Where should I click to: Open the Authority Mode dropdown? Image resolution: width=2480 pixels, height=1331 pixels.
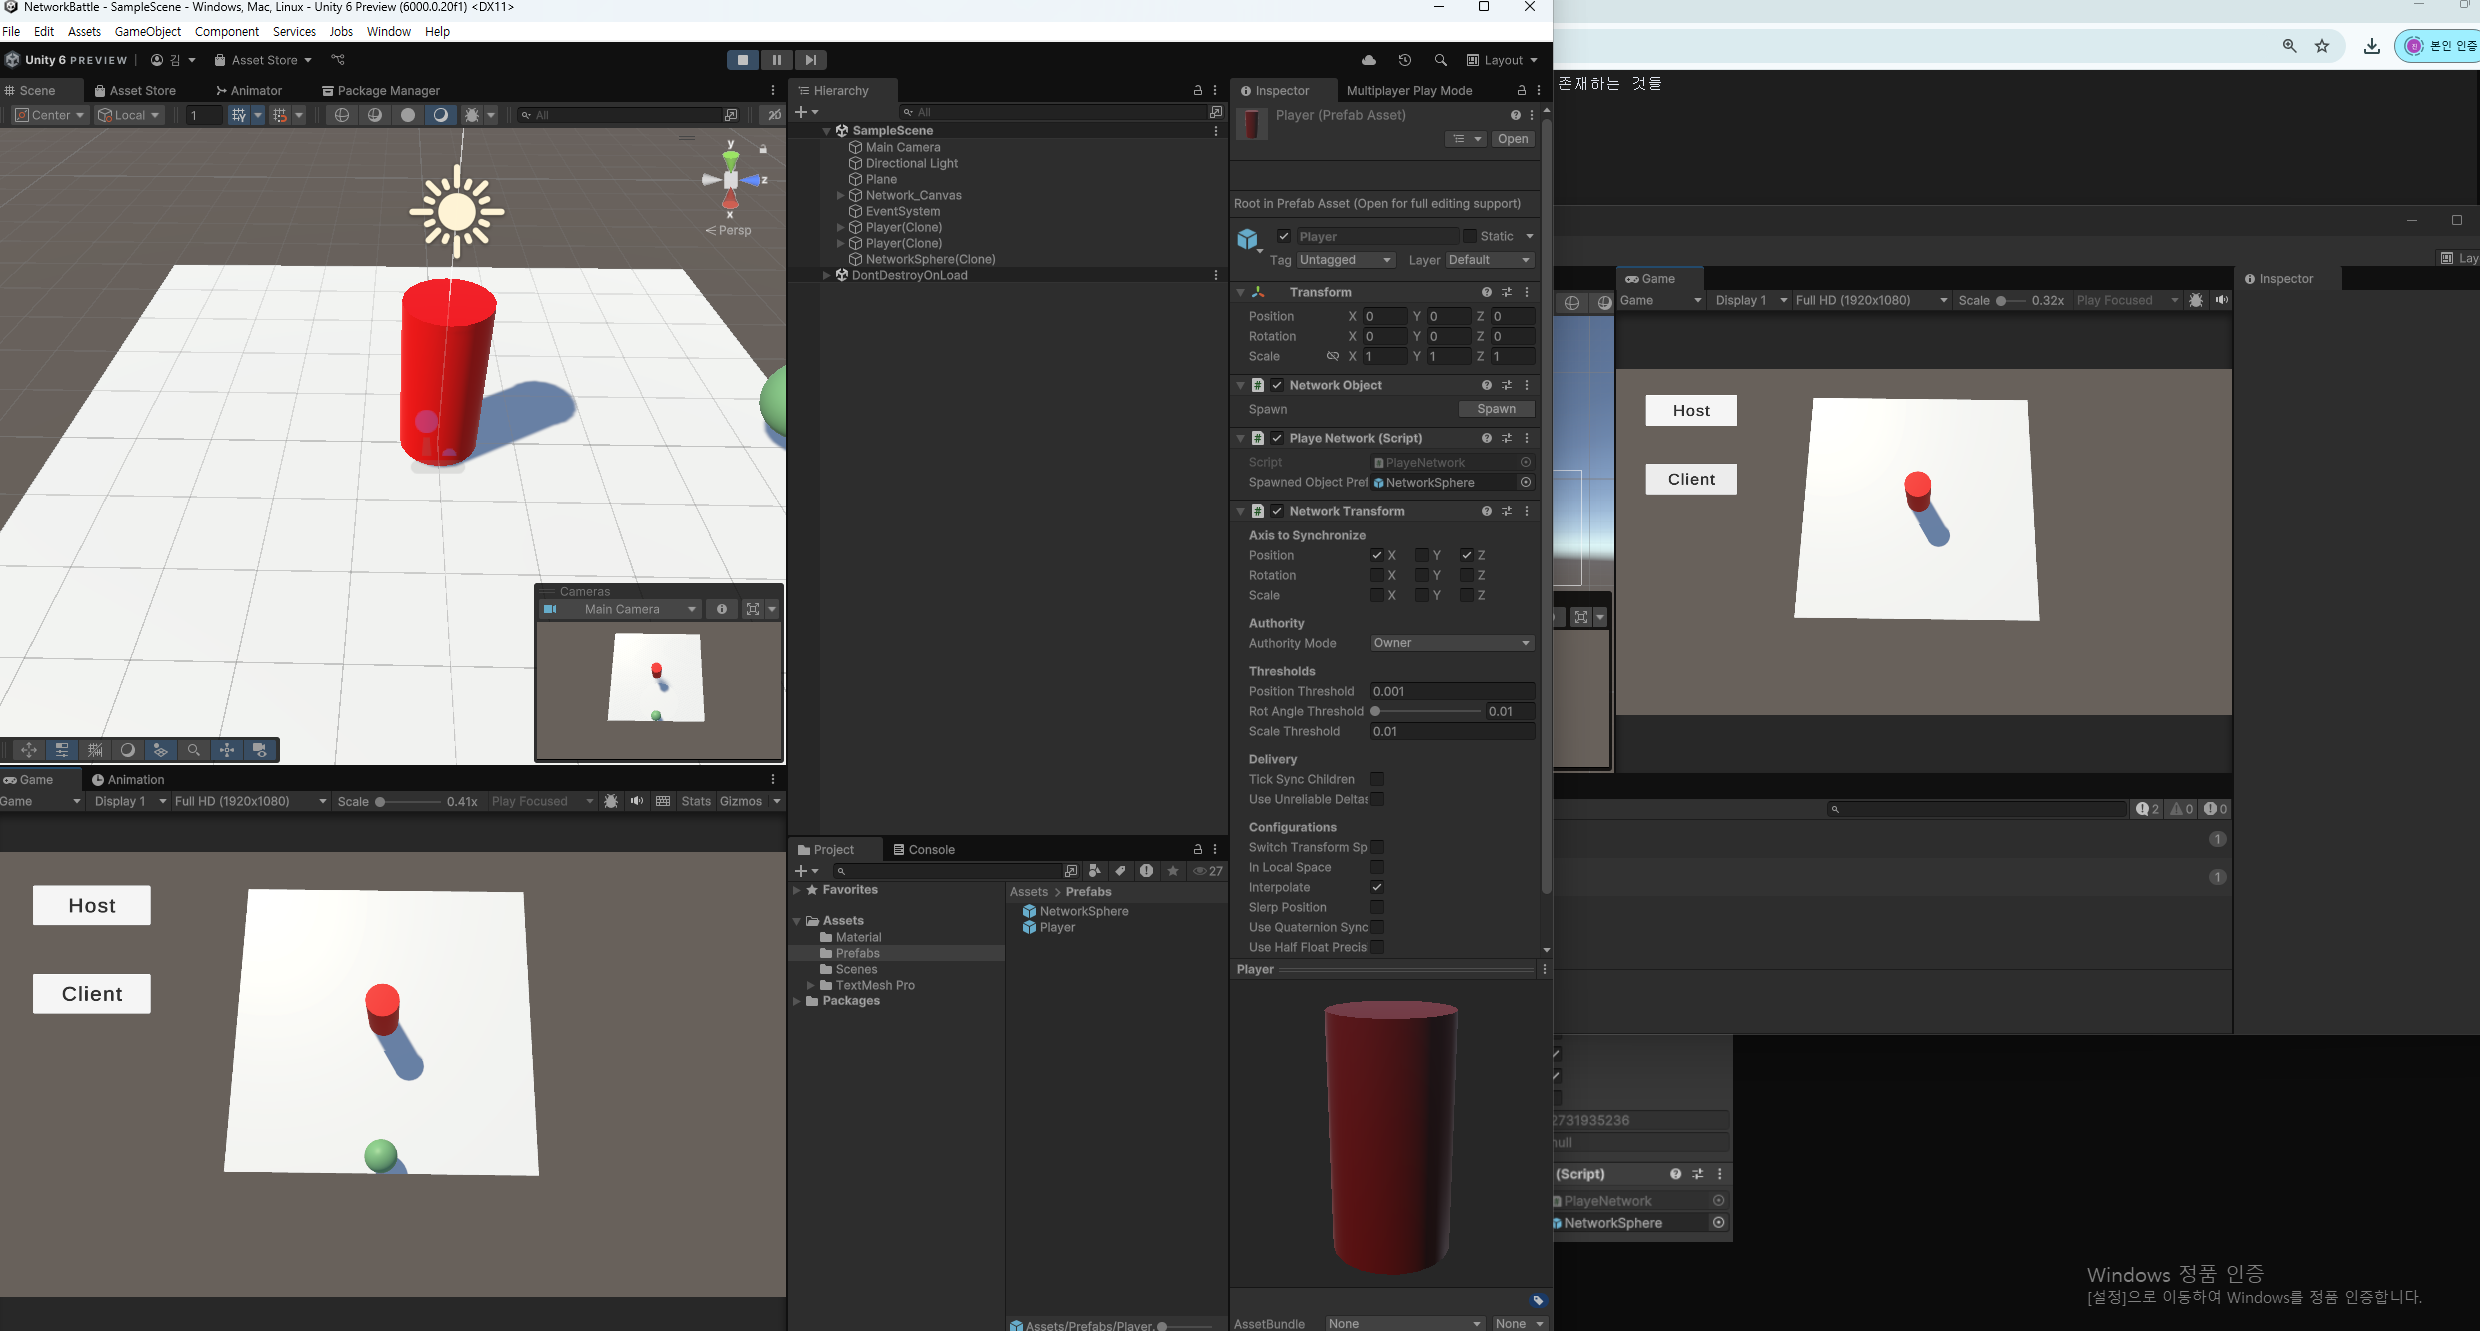[1451, 643]
